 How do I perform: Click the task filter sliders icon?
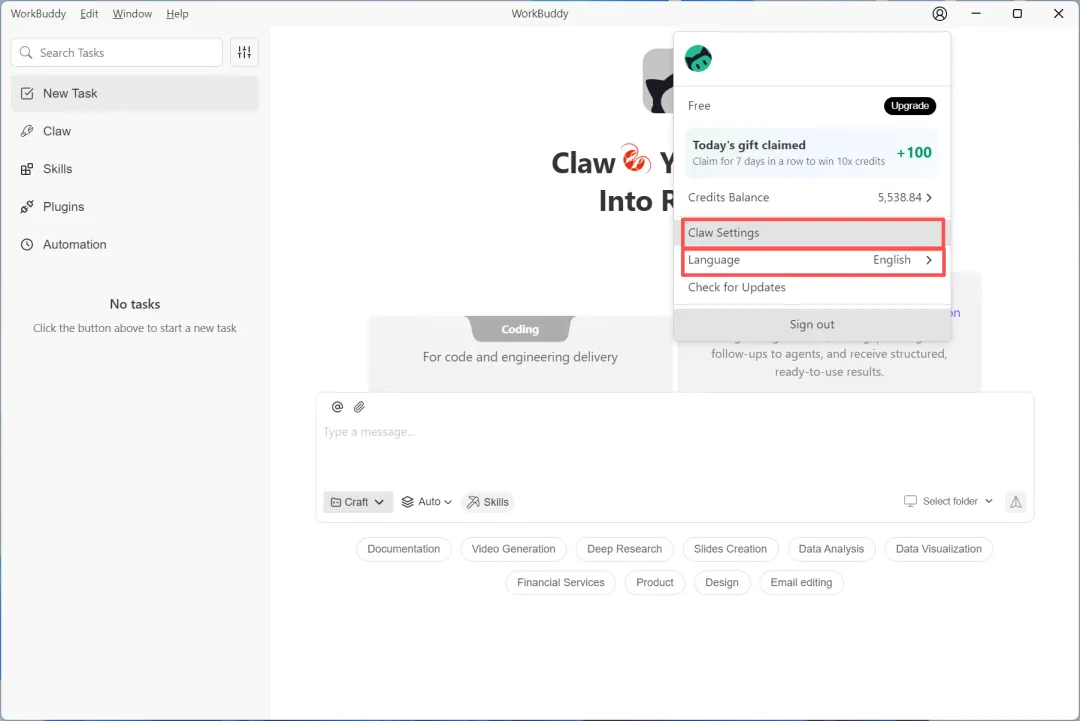click(x=245, y=52)
